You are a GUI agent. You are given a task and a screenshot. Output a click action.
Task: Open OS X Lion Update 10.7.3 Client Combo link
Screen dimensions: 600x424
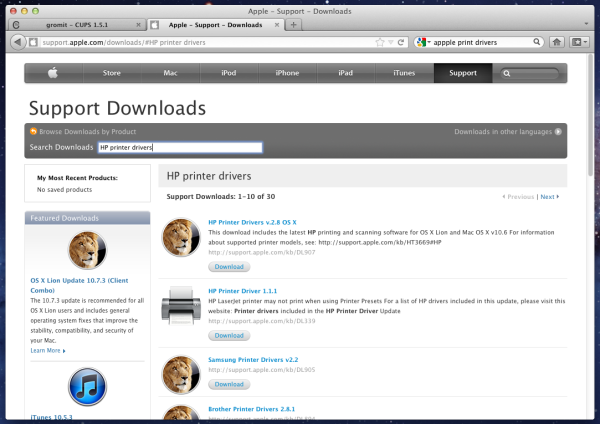pos(79,285)
